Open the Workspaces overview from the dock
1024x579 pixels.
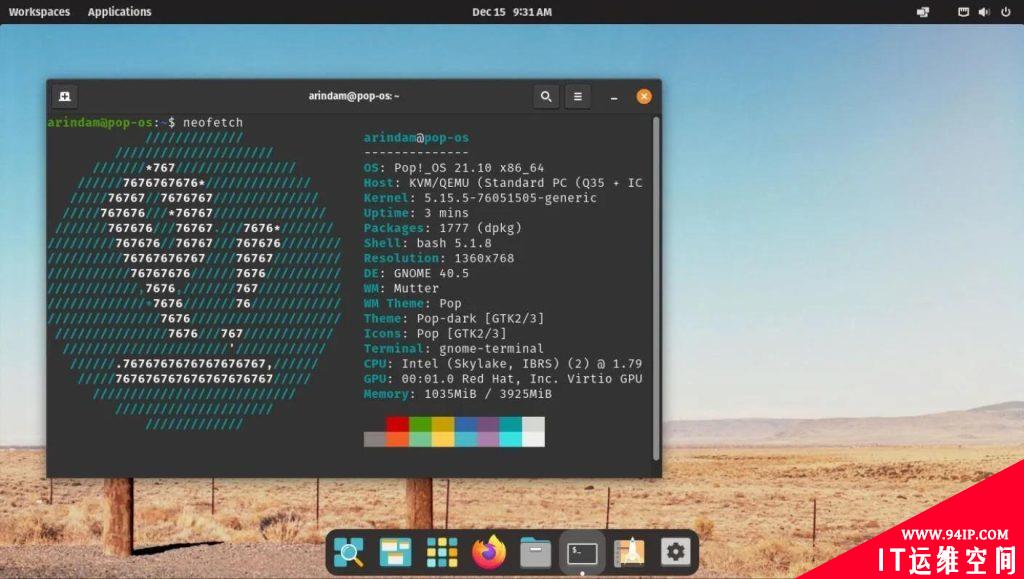pos(396,553)
